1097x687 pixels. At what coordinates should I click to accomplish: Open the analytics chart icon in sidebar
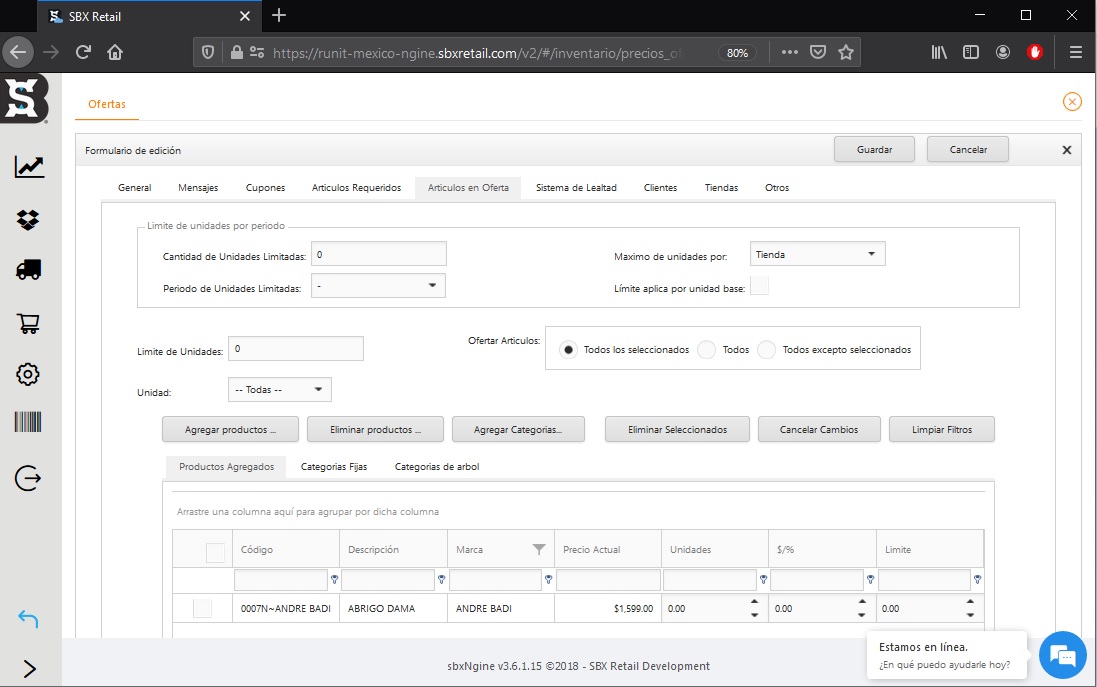point(29,167)
